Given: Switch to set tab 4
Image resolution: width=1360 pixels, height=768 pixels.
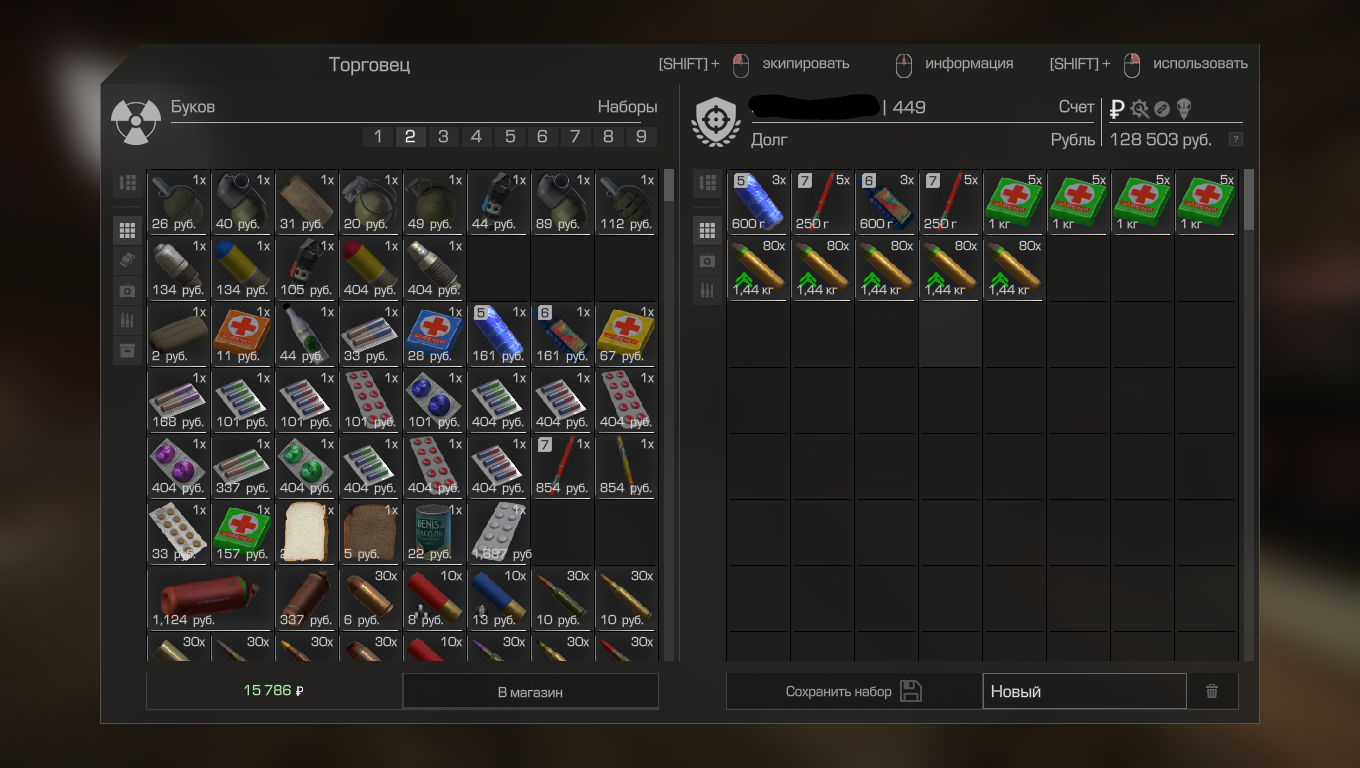Looking at the screenshot, I should pyautogui.click(x=476, y=137).
